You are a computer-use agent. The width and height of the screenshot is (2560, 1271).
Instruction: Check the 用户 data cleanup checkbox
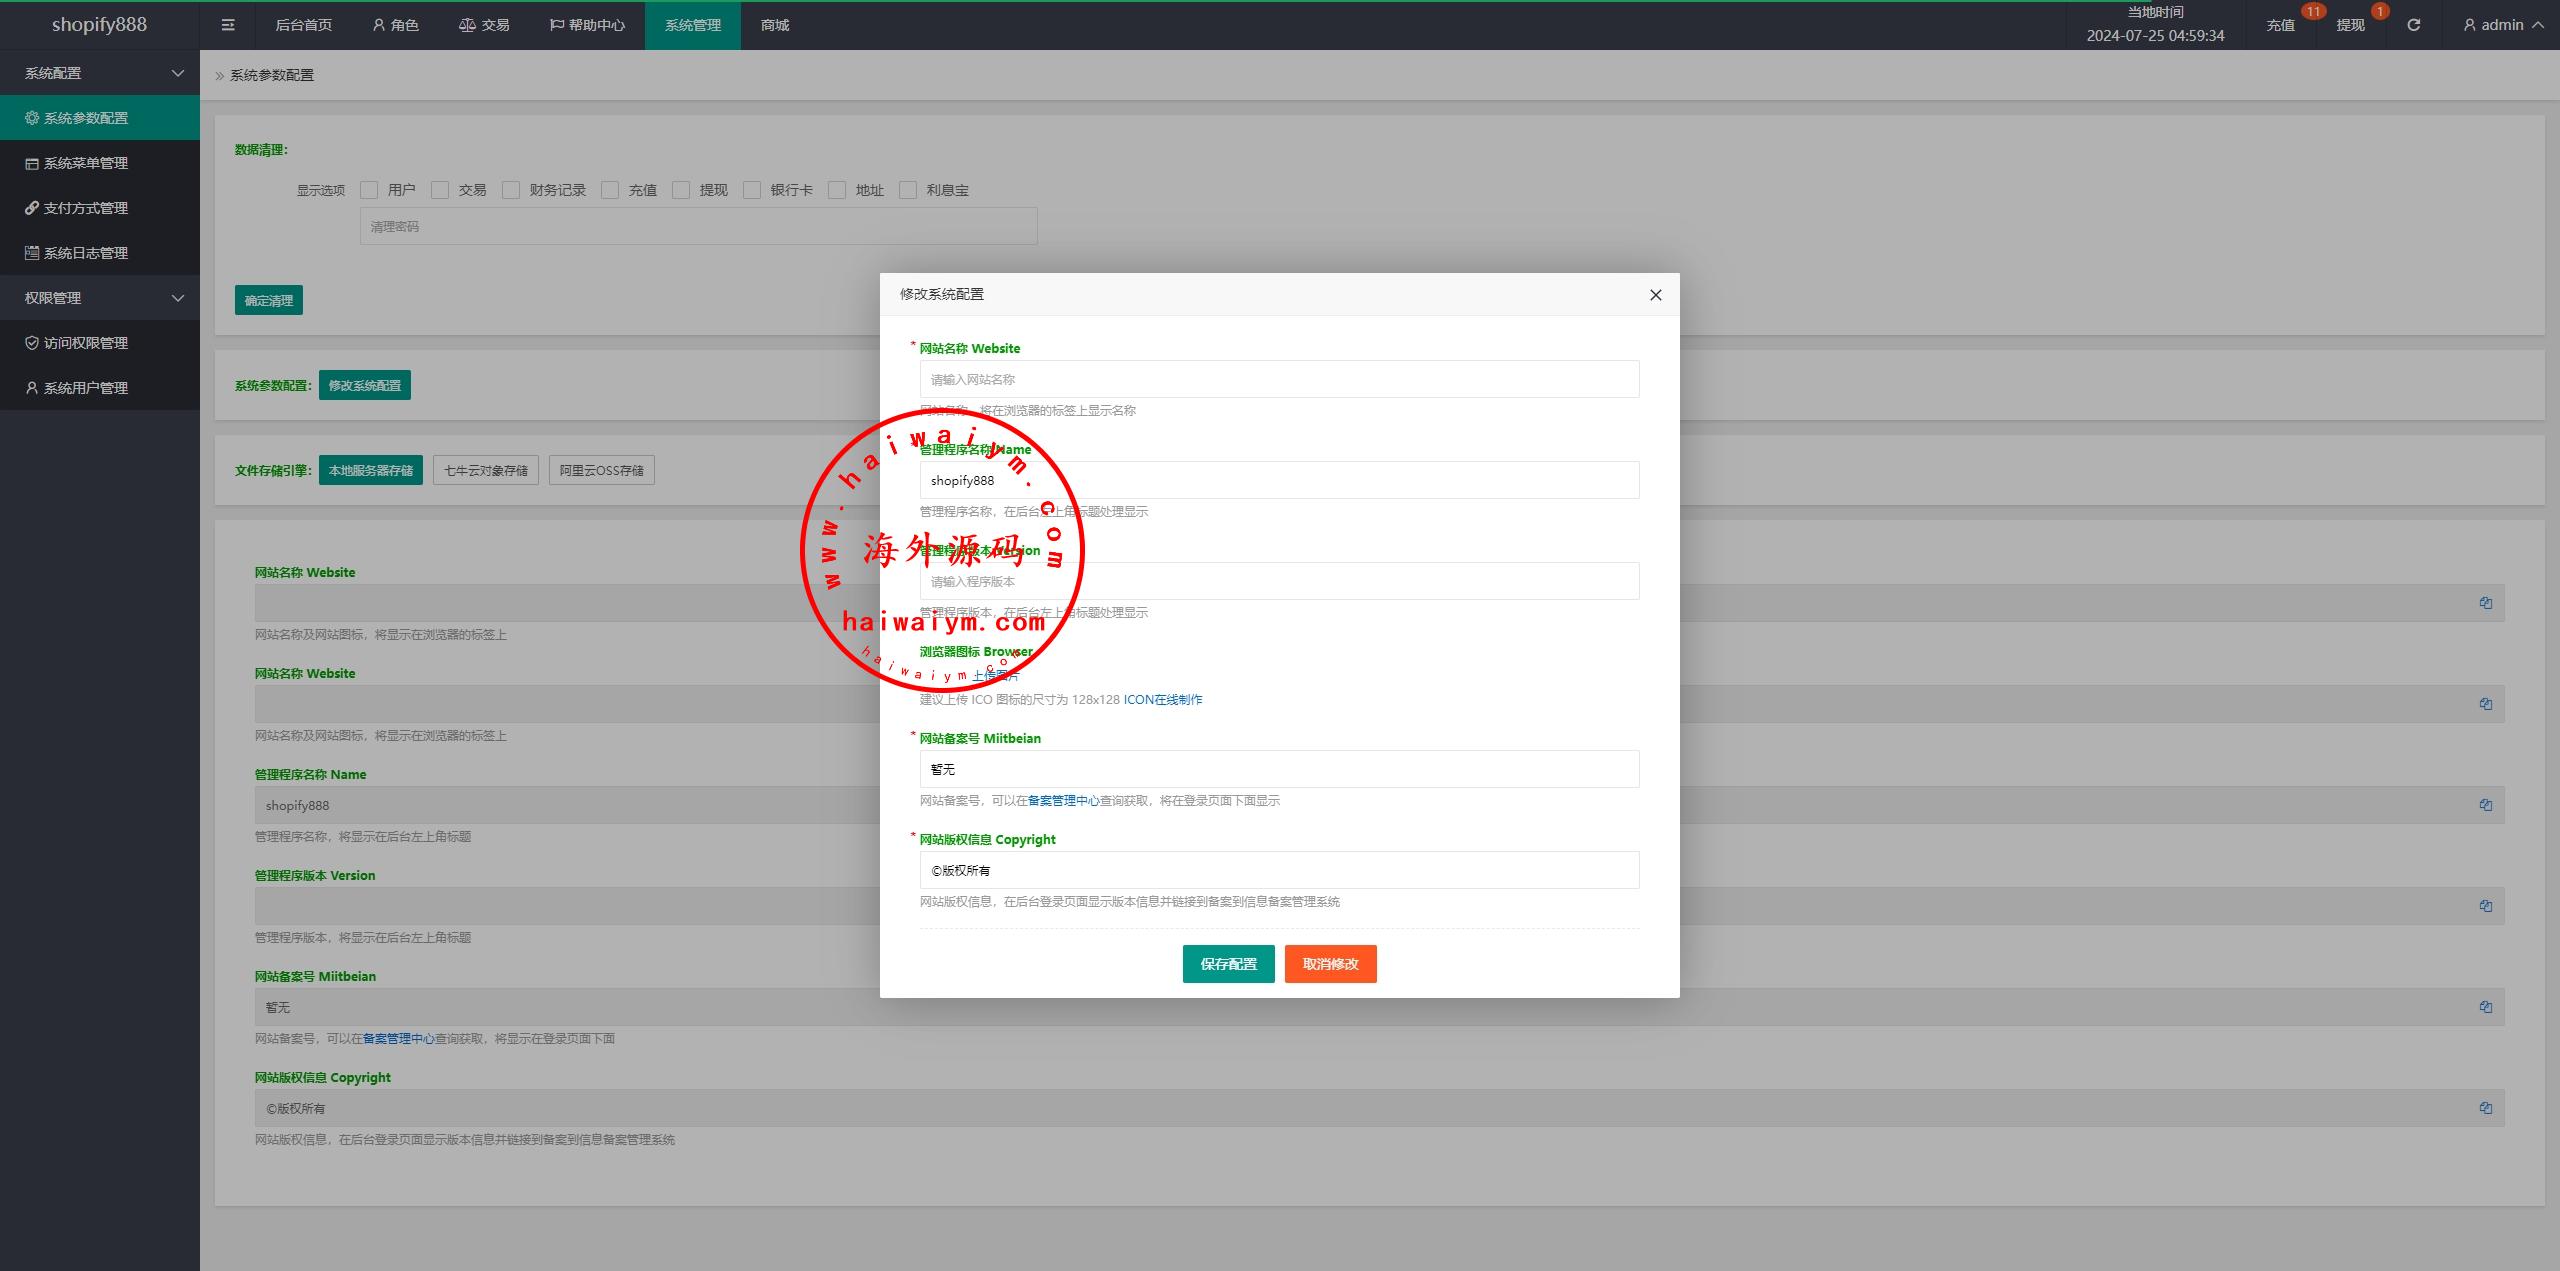(x=370, y=190)
